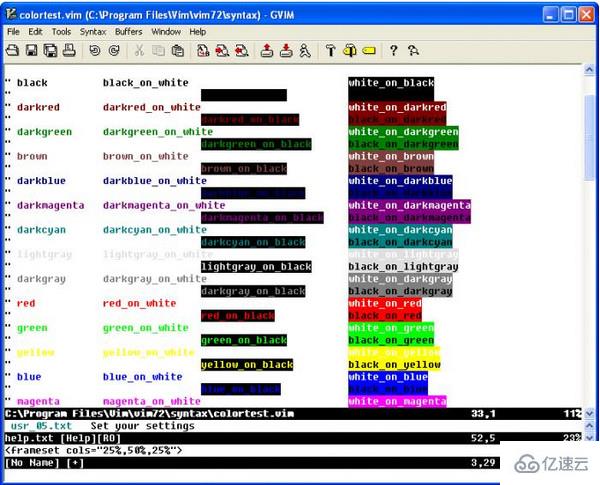Click the Run script running-man icon
Image resolution: width=600 pixels, height=485 pixels.
(305, 51)
